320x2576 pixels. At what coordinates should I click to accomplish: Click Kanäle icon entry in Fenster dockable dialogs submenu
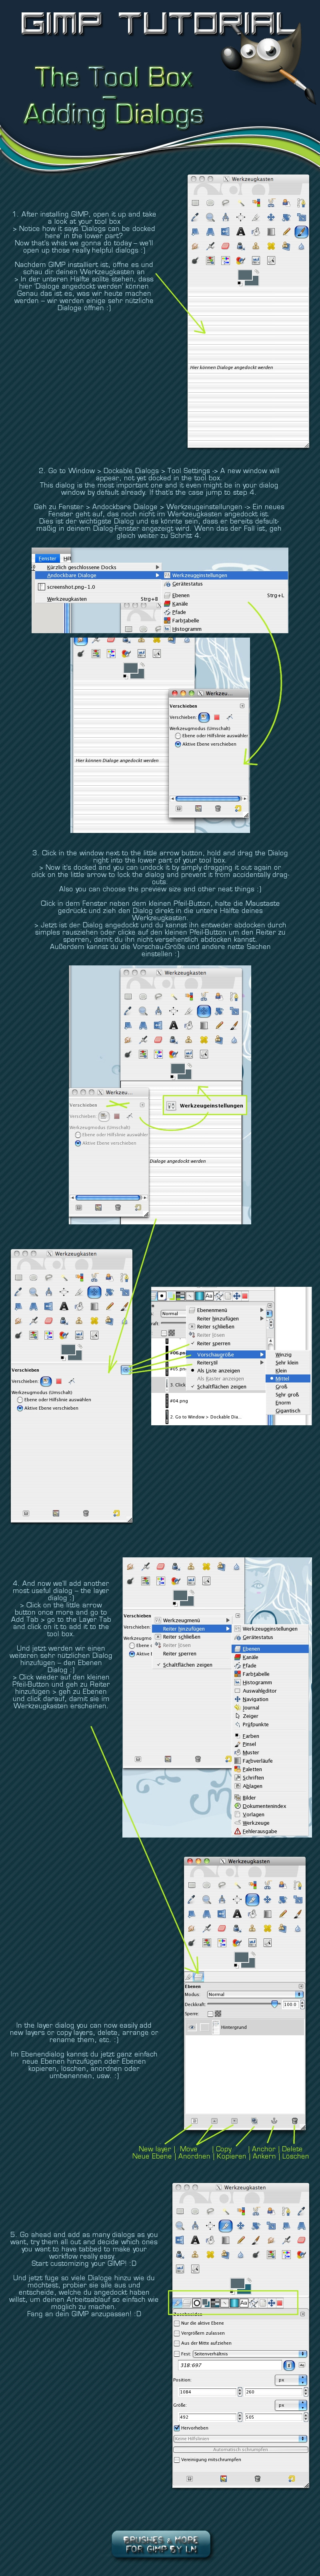179,603
